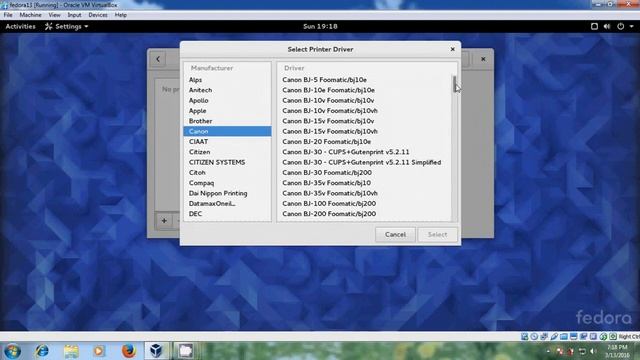Viewport: 640px width, 360px height.
Task: Select CIAAT manufacturer
Action: coord(227,142)
